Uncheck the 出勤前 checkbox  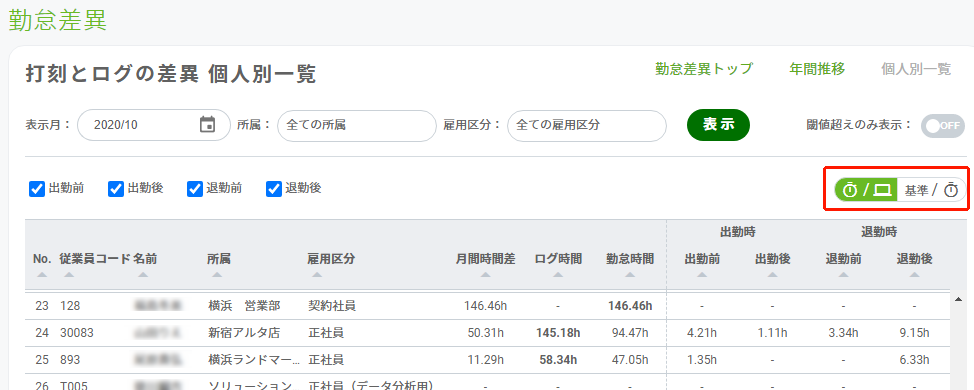tap(37, 189)
